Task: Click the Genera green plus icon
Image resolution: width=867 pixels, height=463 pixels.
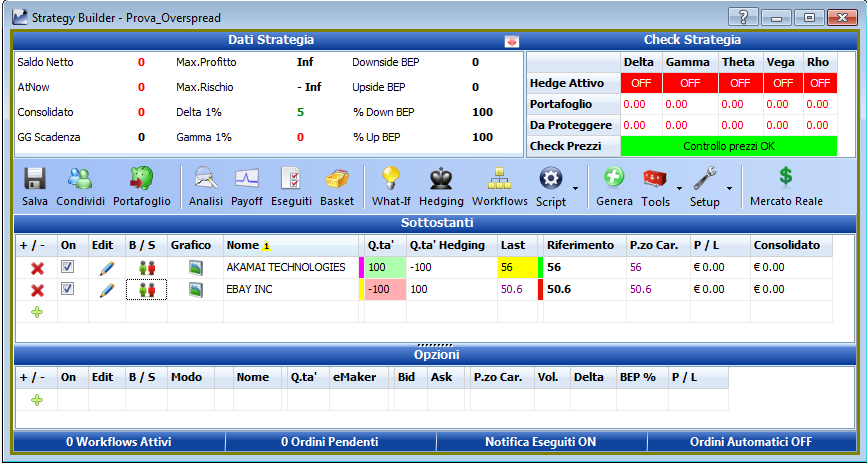Action: 614,178
